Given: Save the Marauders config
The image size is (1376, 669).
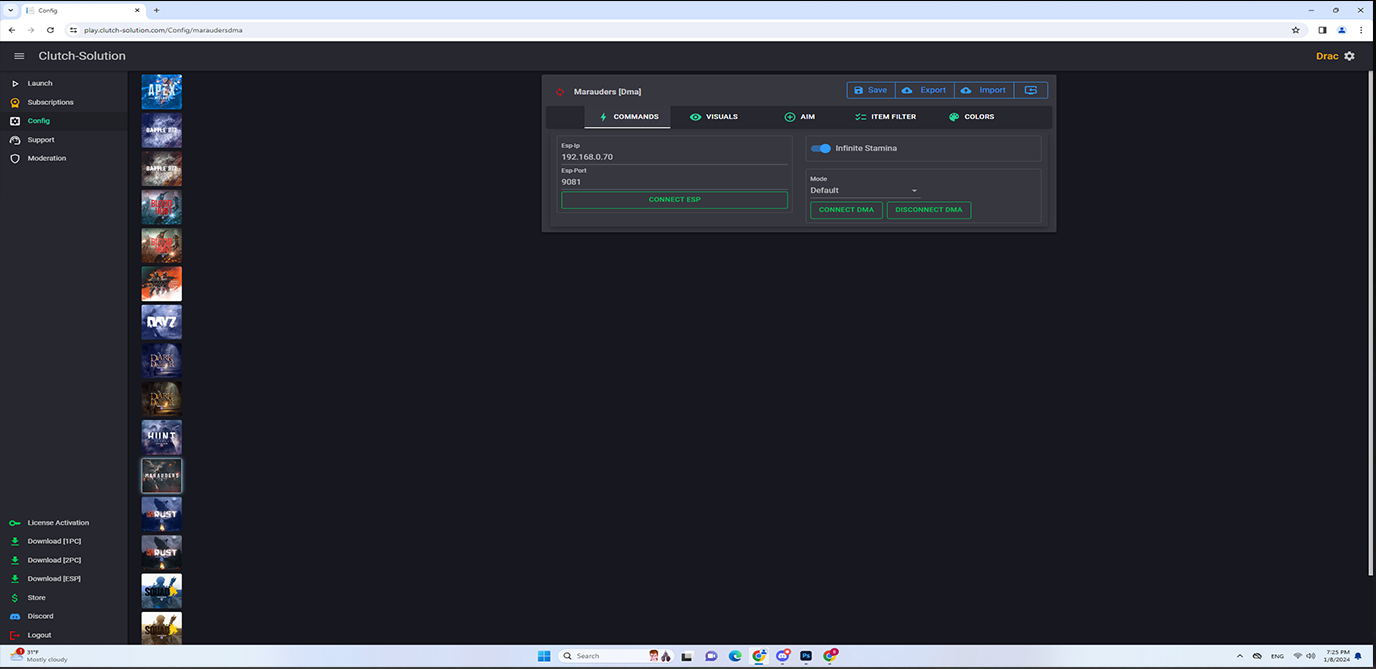Looking at the screenshot, I should click(871, 90).
